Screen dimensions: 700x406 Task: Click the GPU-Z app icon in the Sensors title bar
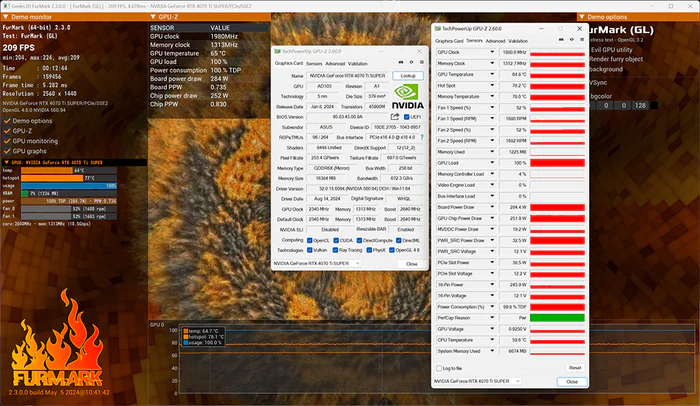click(x=438, y=29)
